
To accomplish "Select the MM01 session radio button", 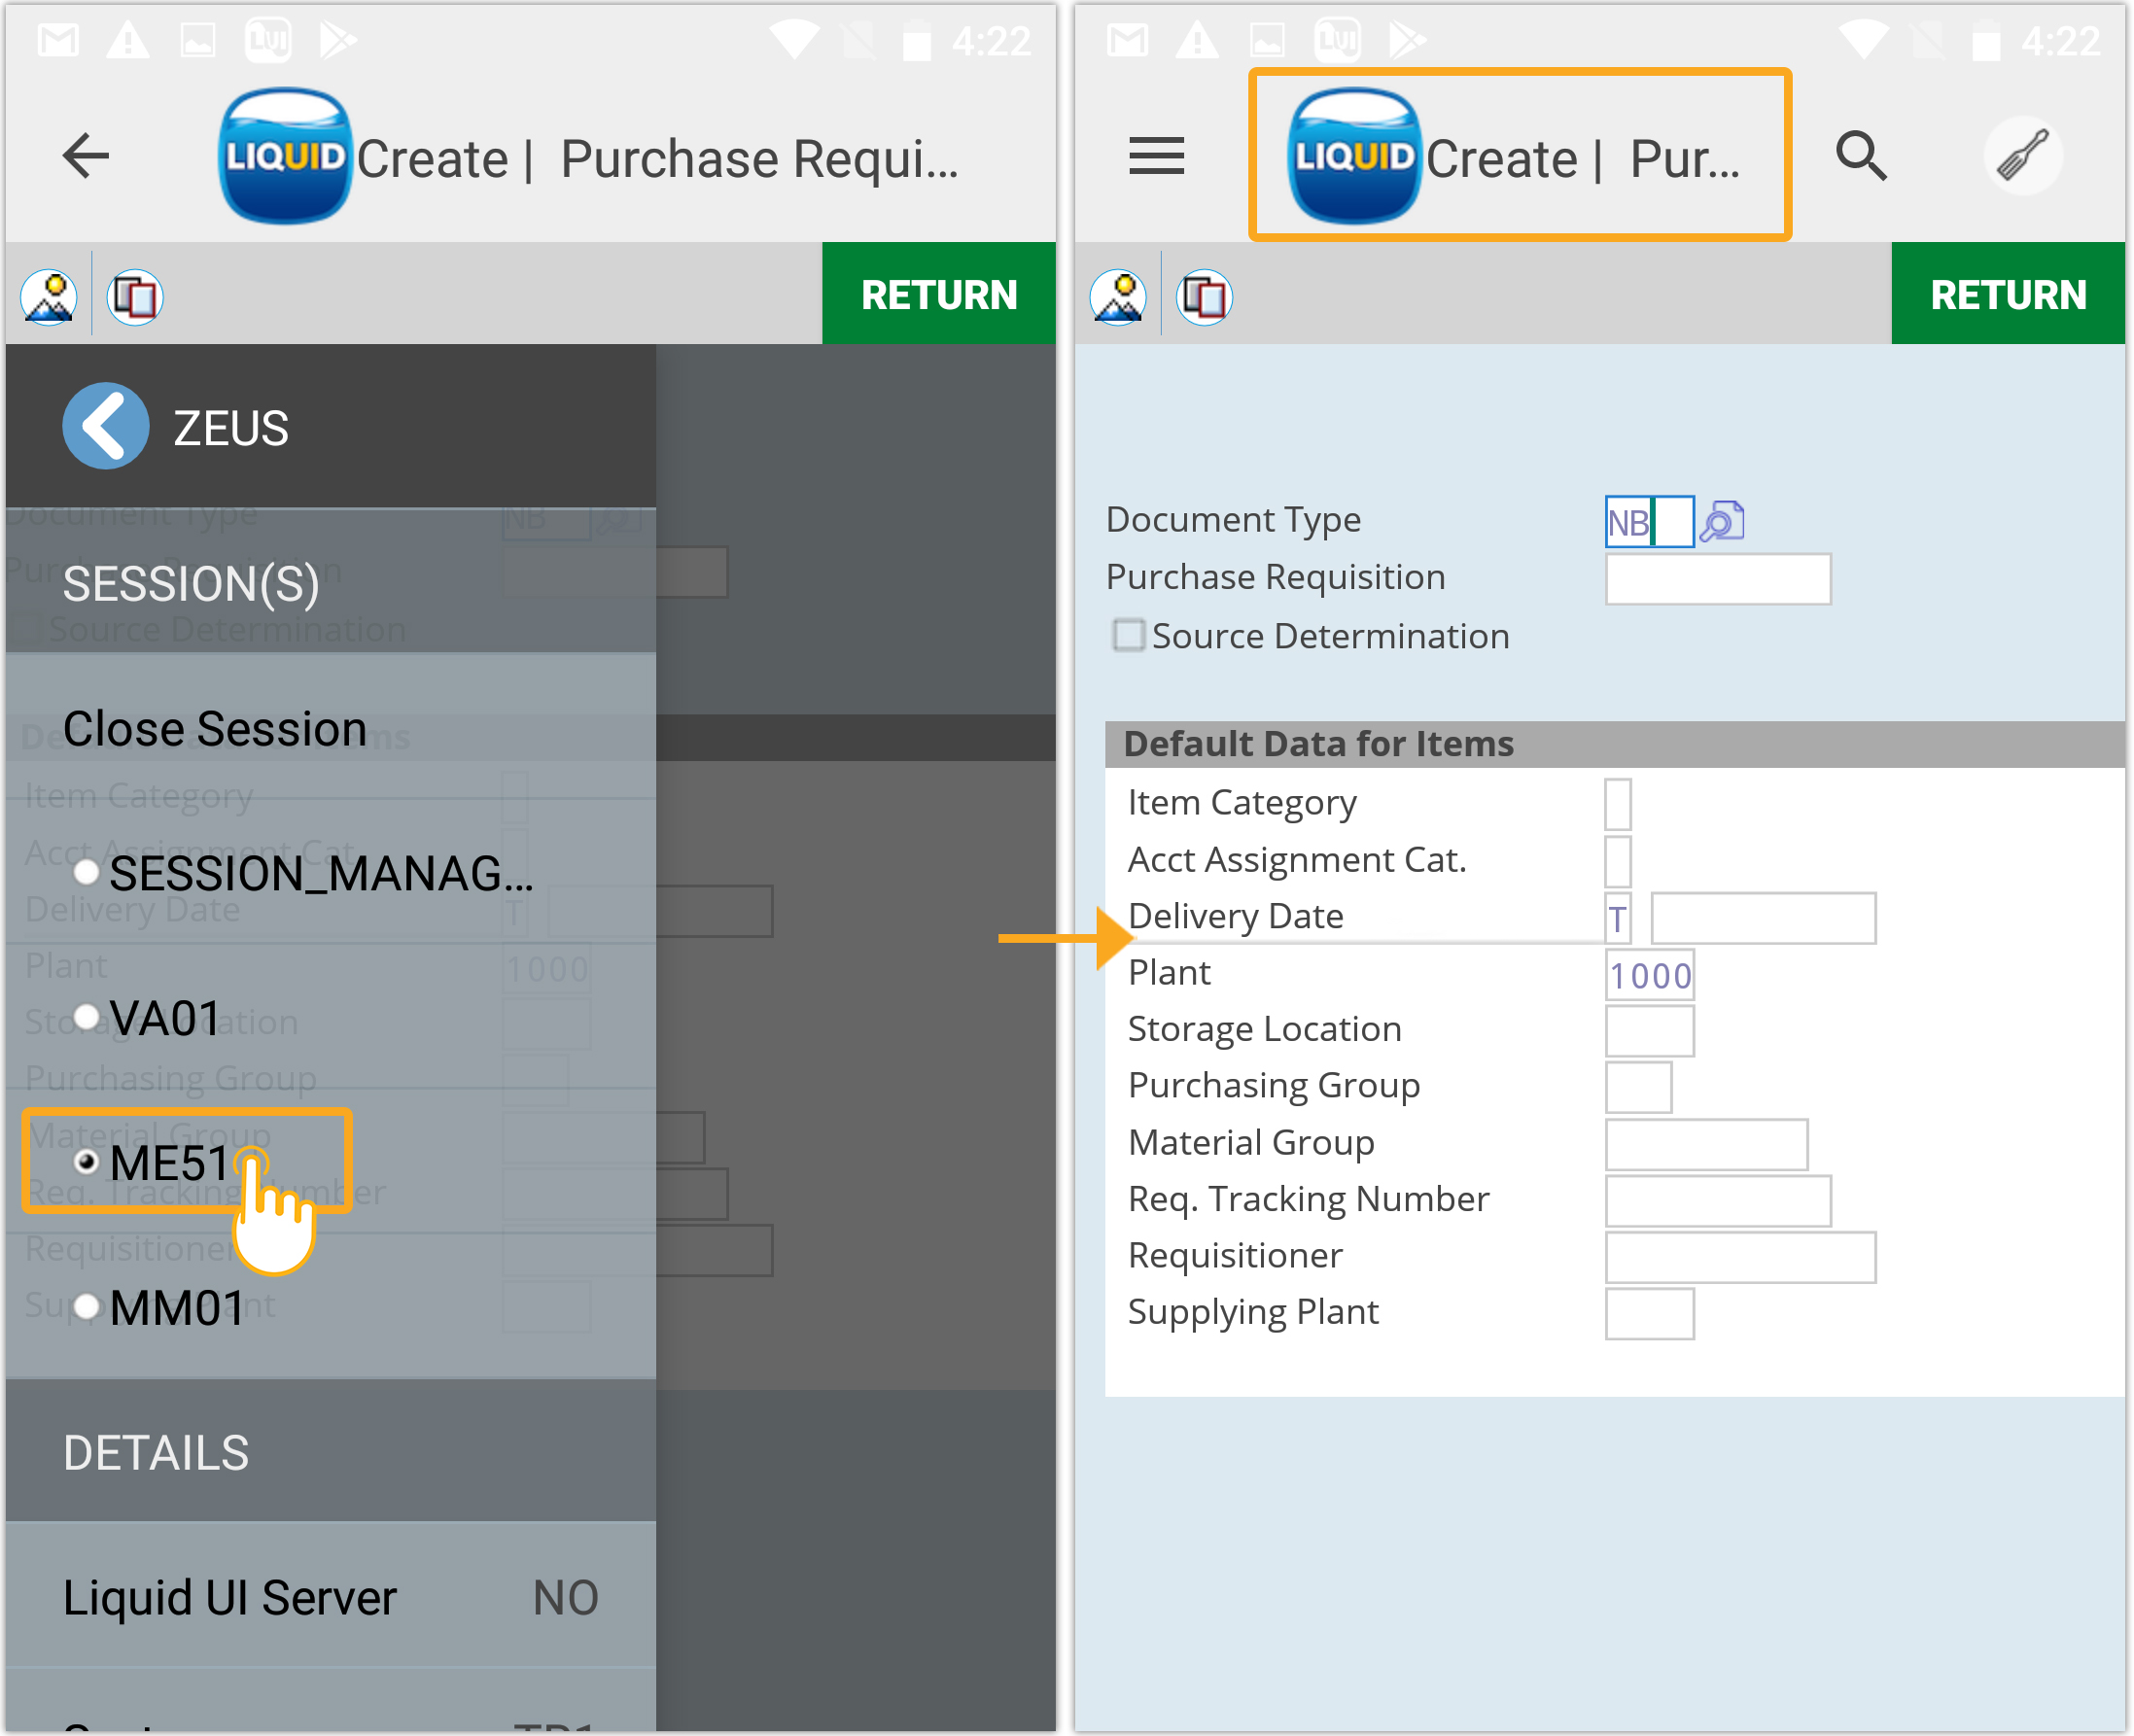I will pyautogui.click(x=87, y=1307).
